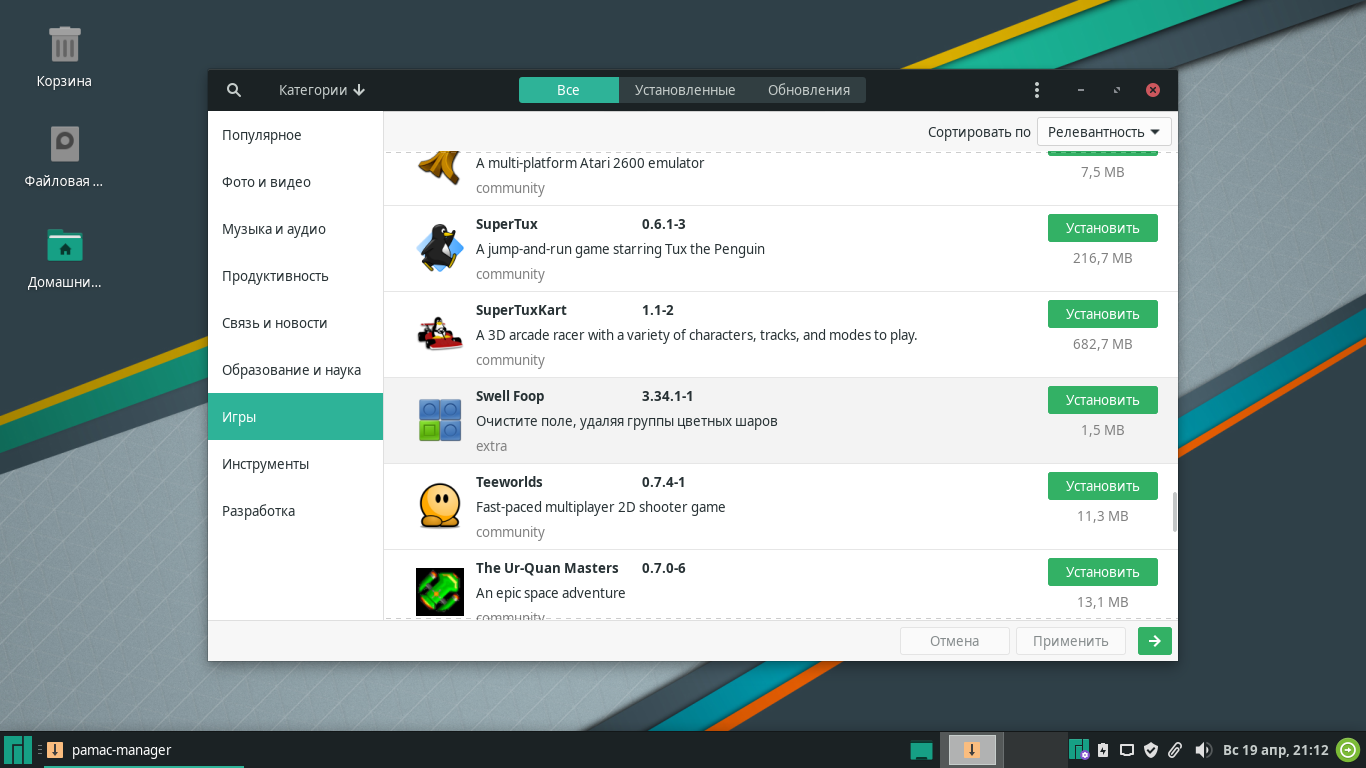Click the display notification tray icon
This screenshot has height=768, width=1366.
pos(1127,750)
